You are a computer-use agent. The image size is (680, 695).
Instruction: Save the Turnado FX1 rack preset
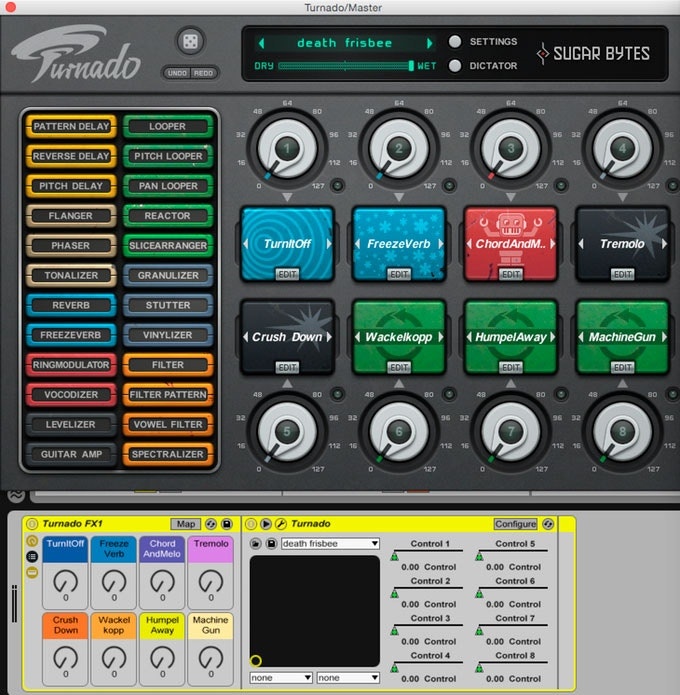tap(227, 524)
